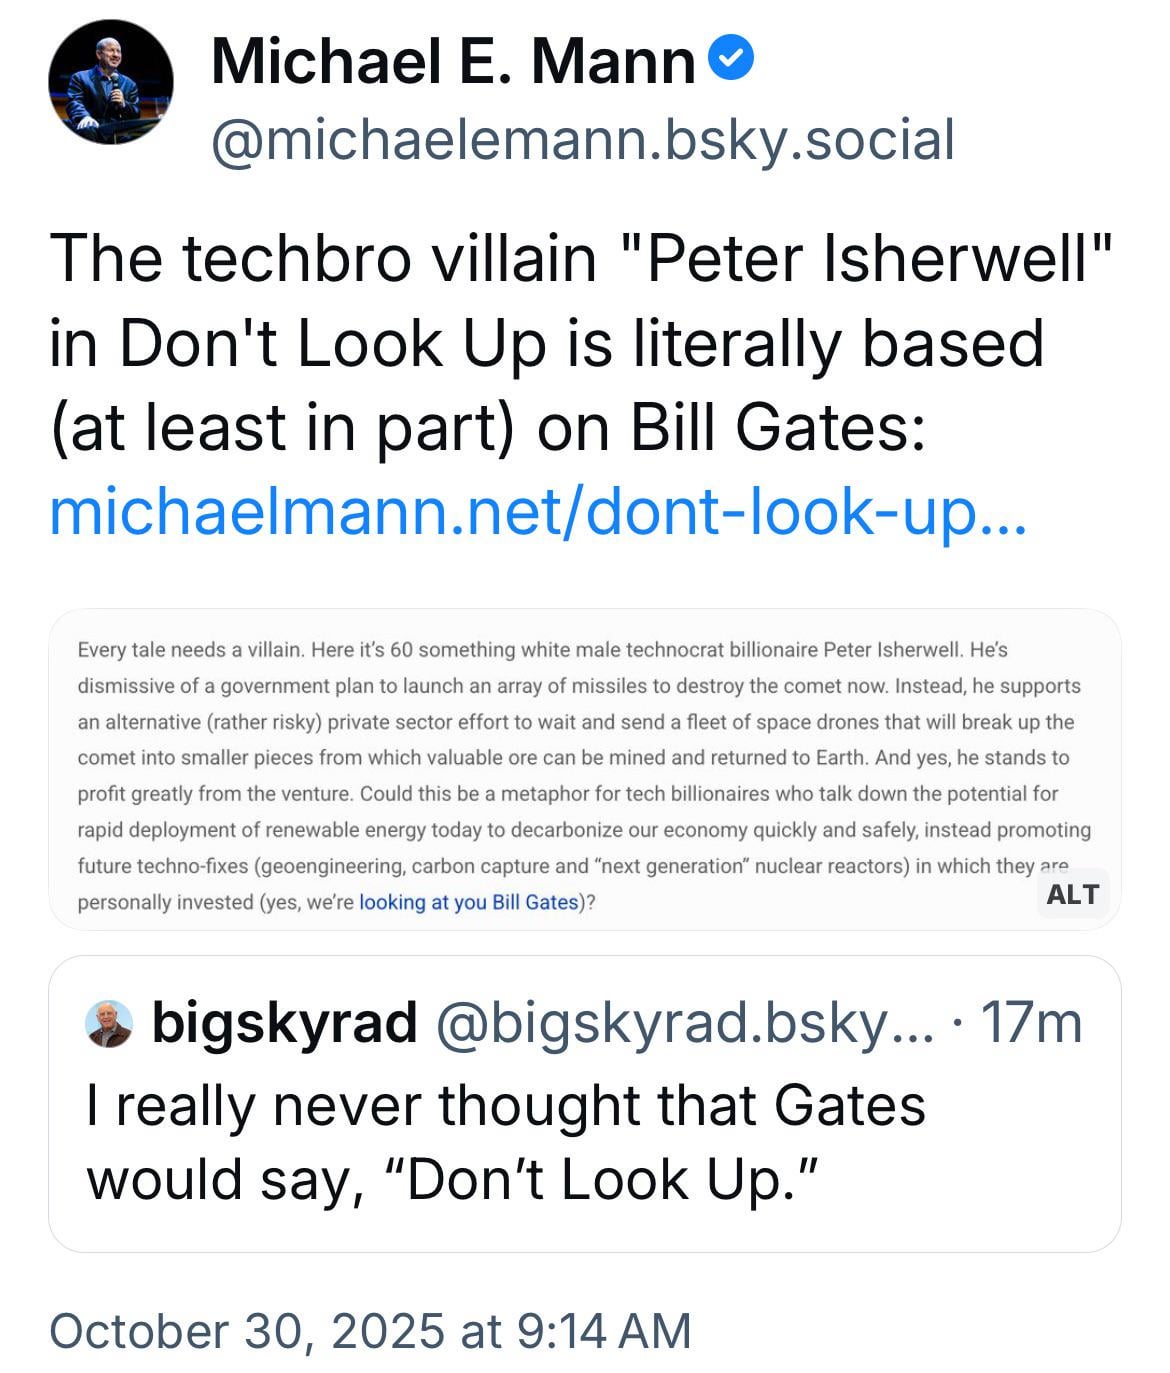Click "Bill Gates:" in the large post text
Viewport: 1170px width, 1373px height.
coord(776,427)
